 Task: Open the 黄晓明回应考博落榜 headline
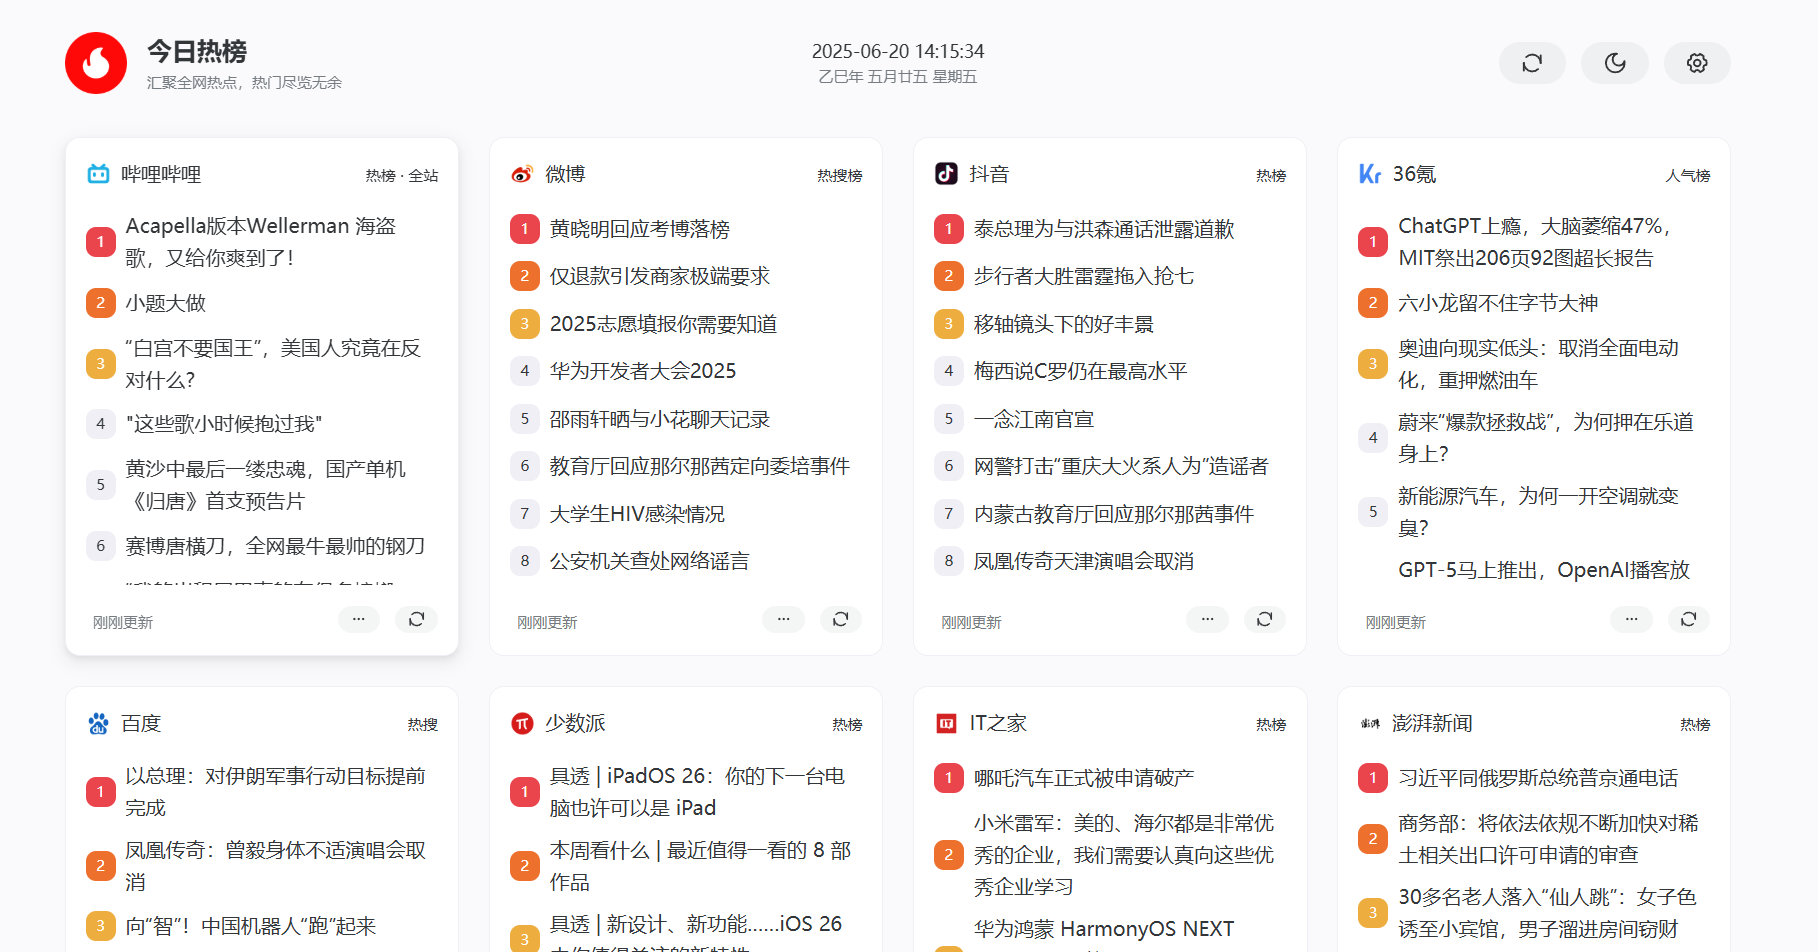click(639, 229)
